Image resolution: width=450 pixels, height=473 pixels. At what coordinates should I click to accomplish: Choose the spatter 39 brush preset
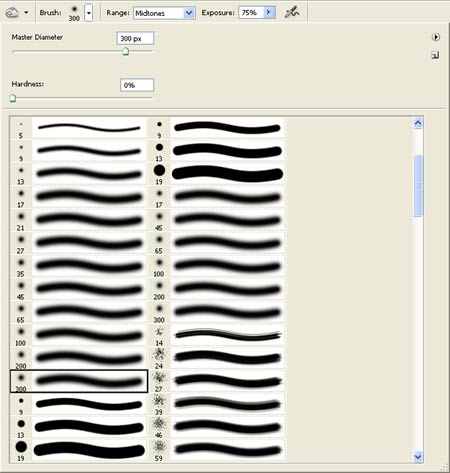[x=217, y=404]
